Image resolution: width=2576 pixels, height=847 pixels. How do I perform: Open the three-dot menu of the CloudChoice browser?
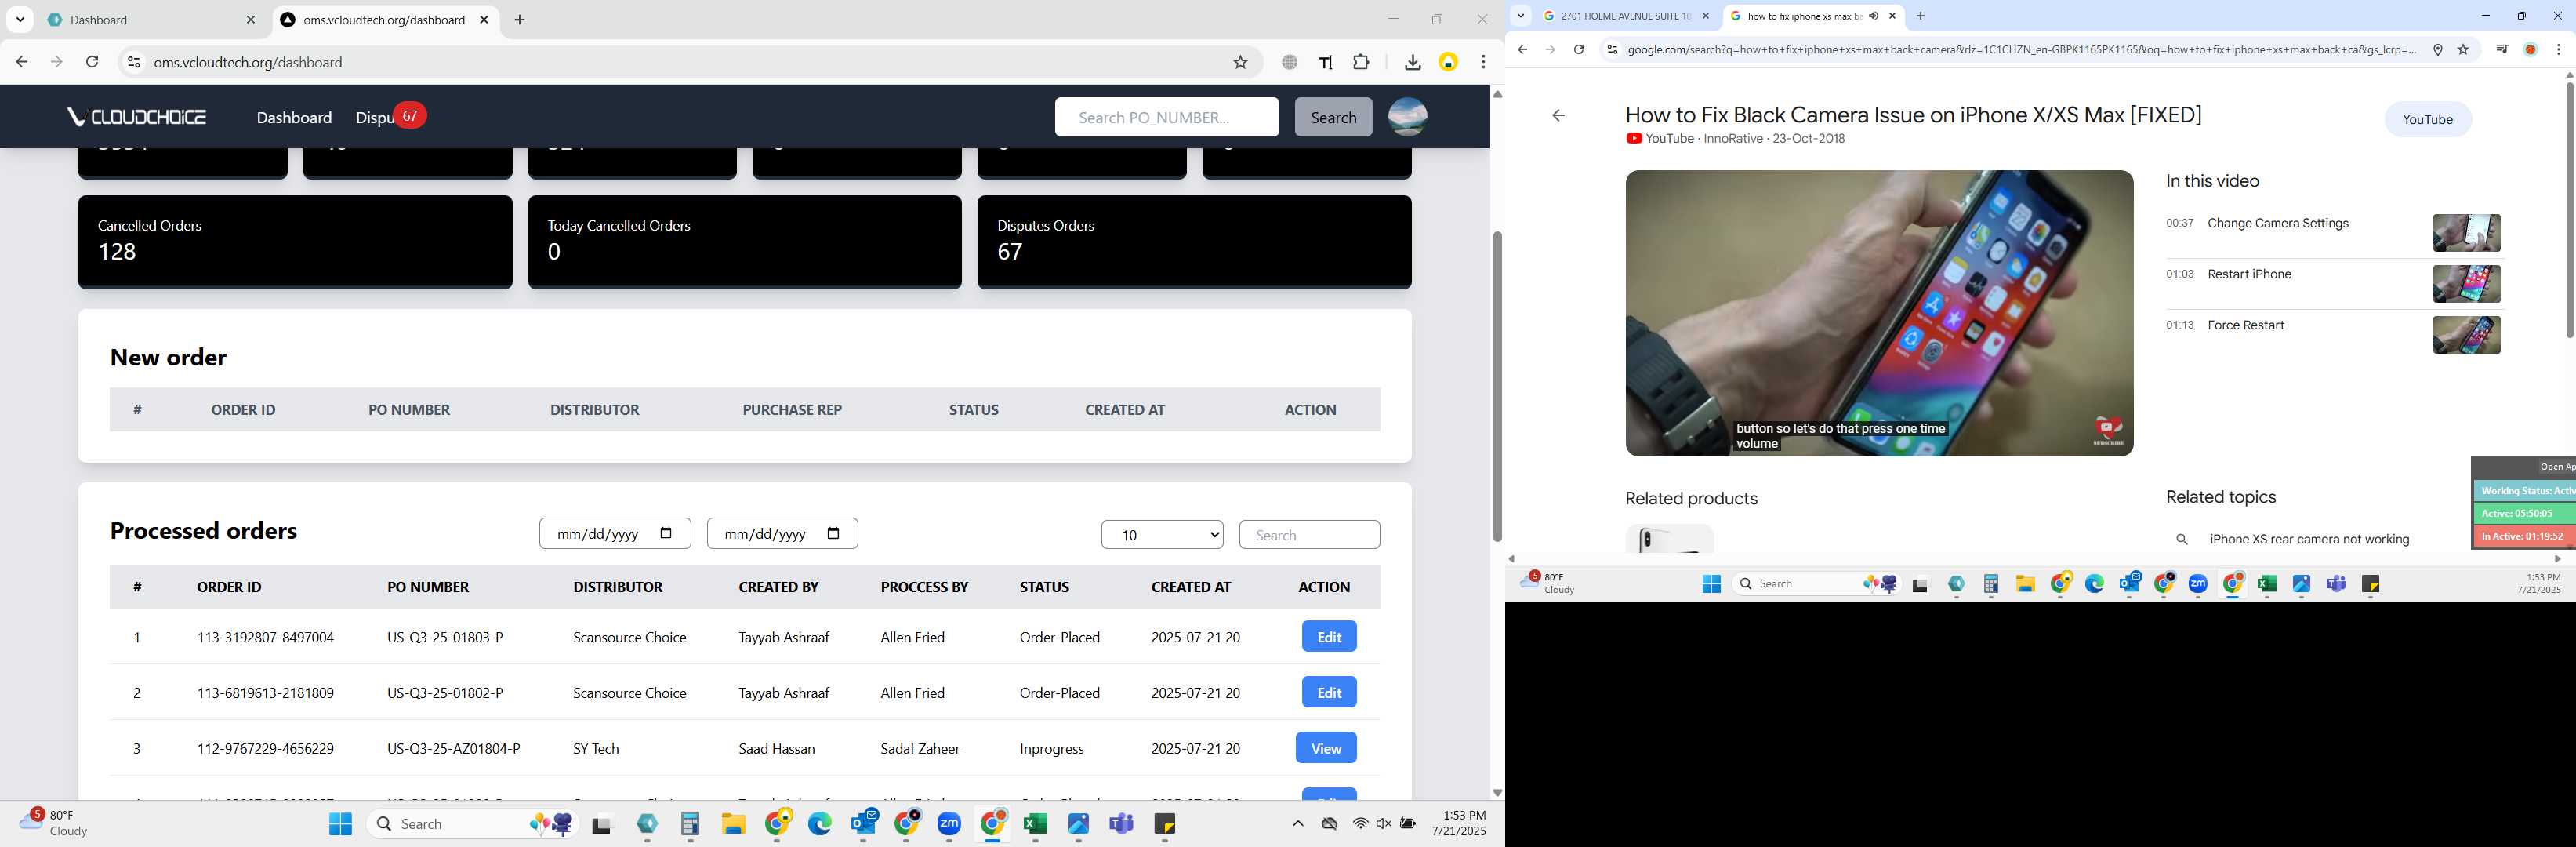coord(1483,62)
